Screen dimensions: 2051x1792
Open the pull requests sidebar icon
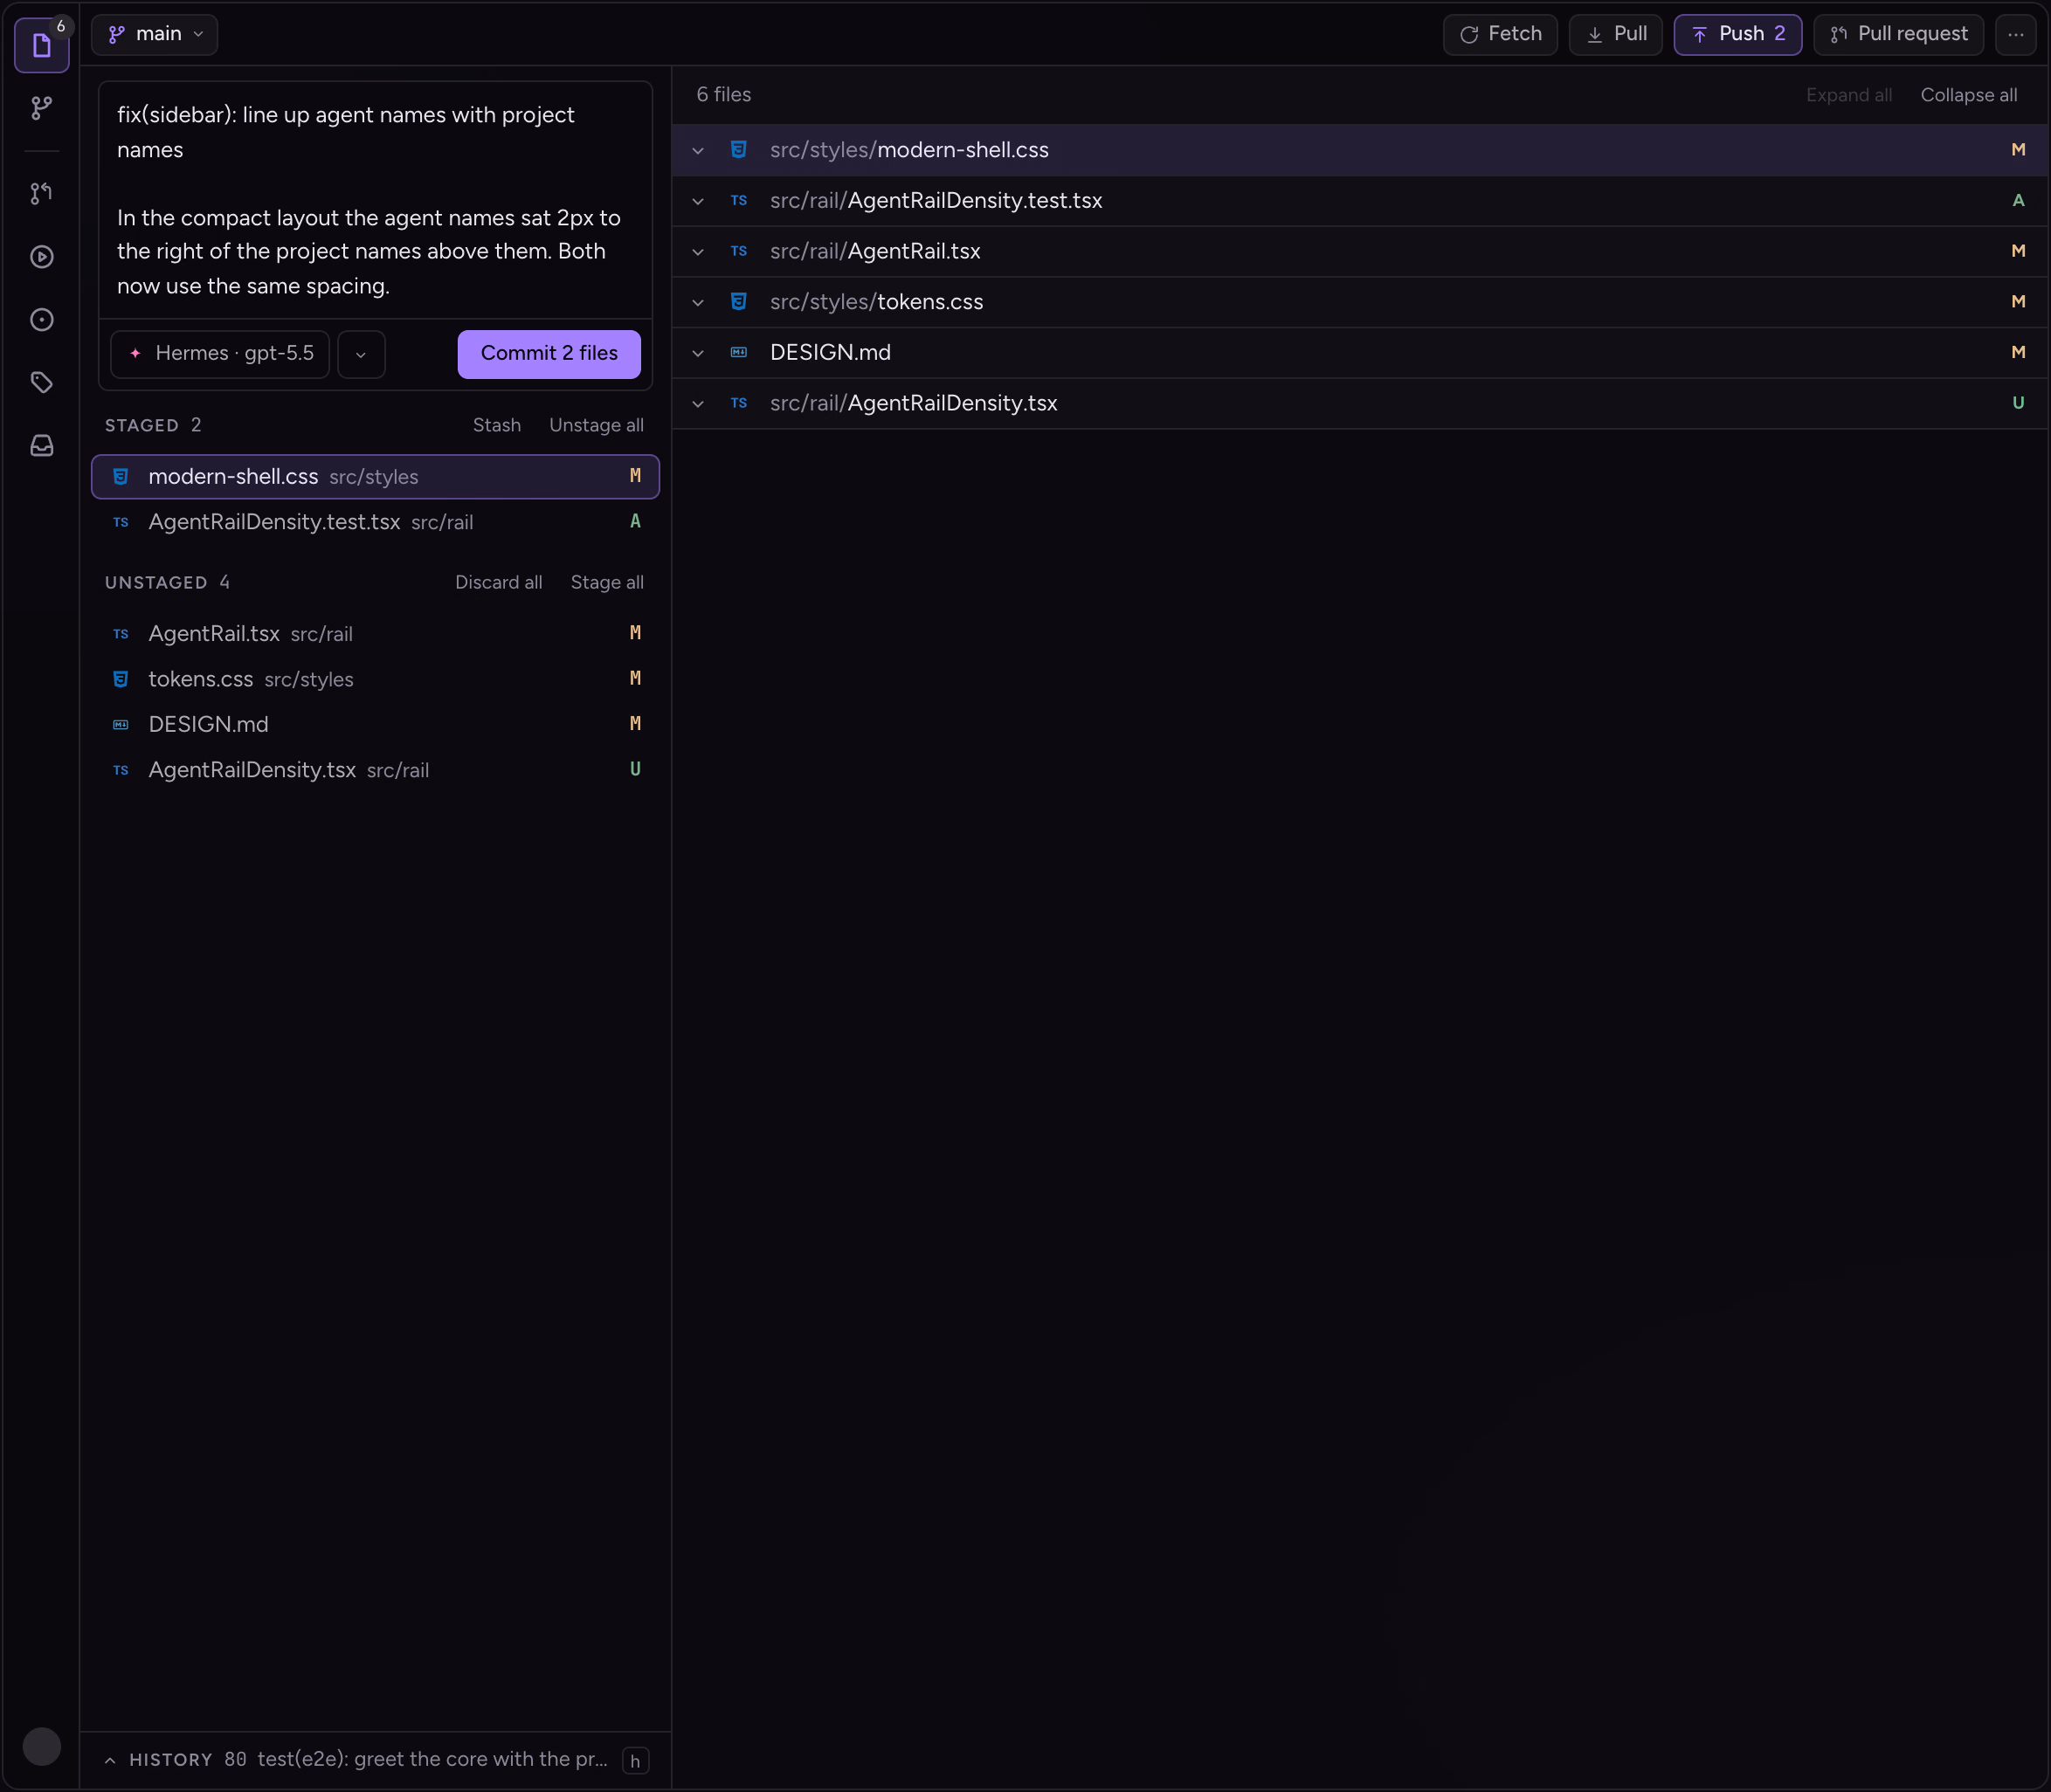pos(42,194)
